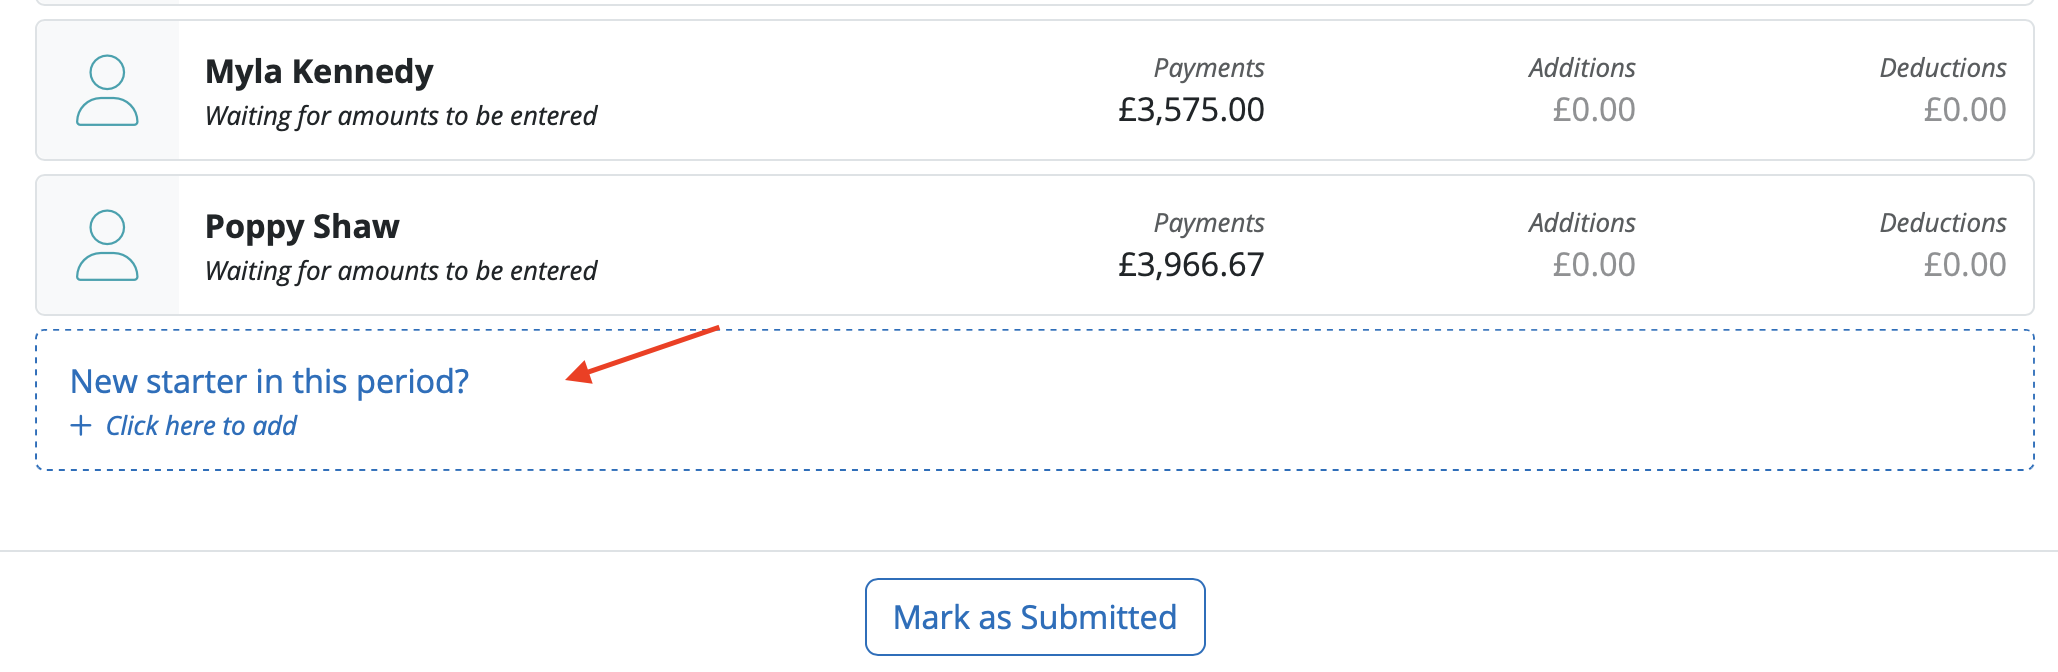This screenshot has width=2058, height=672.
Task: Click the plus icon beside Click here to add
Action: 81,425
